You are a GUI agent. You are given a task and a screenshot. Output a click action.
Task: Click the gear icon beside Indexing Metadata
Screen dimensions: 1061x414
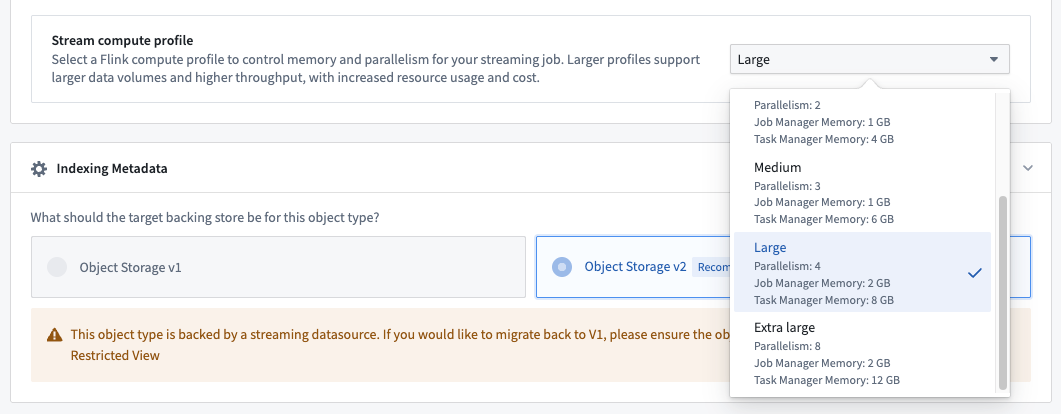39,169
